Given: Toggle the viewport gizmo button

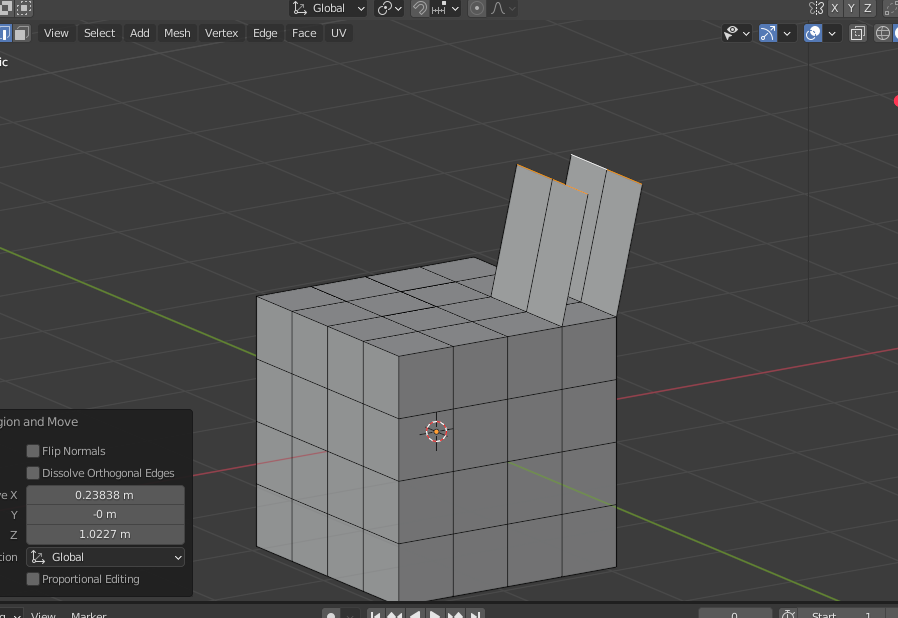Looking at the screenshot, I should coord(767,33).
